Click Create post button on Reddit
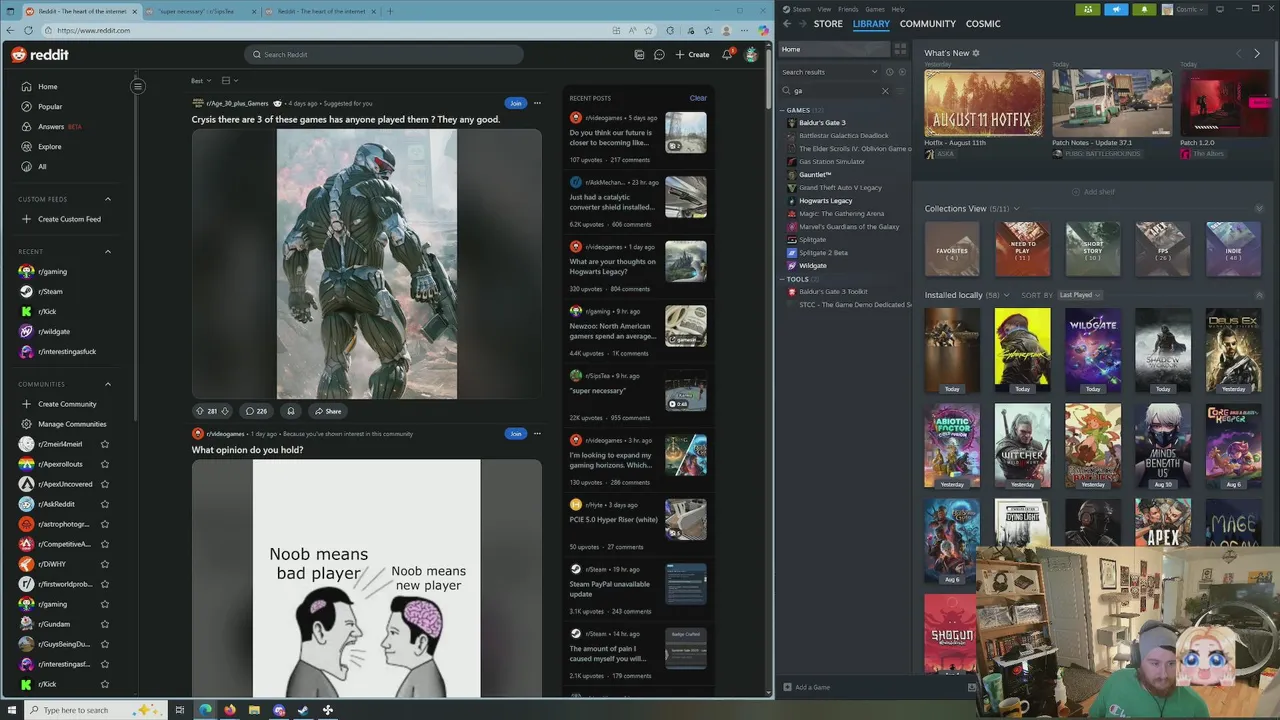1280x720 pixels. coord(692,54)
